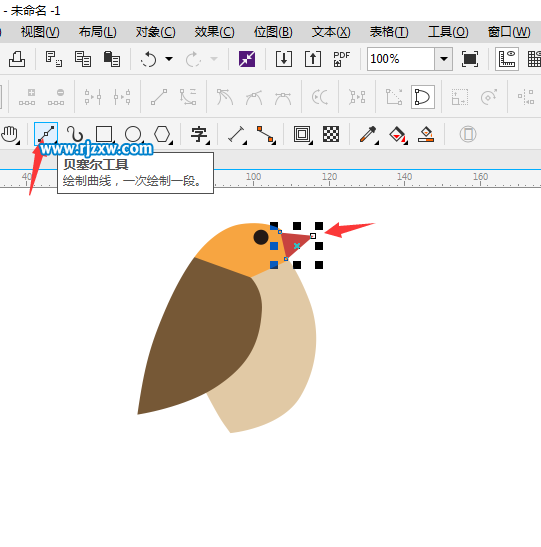Image resolution: width=541 pixels, height=547 pixels.
Task: Choose the Rectangle tool
Action: click(x=104, y=134)
